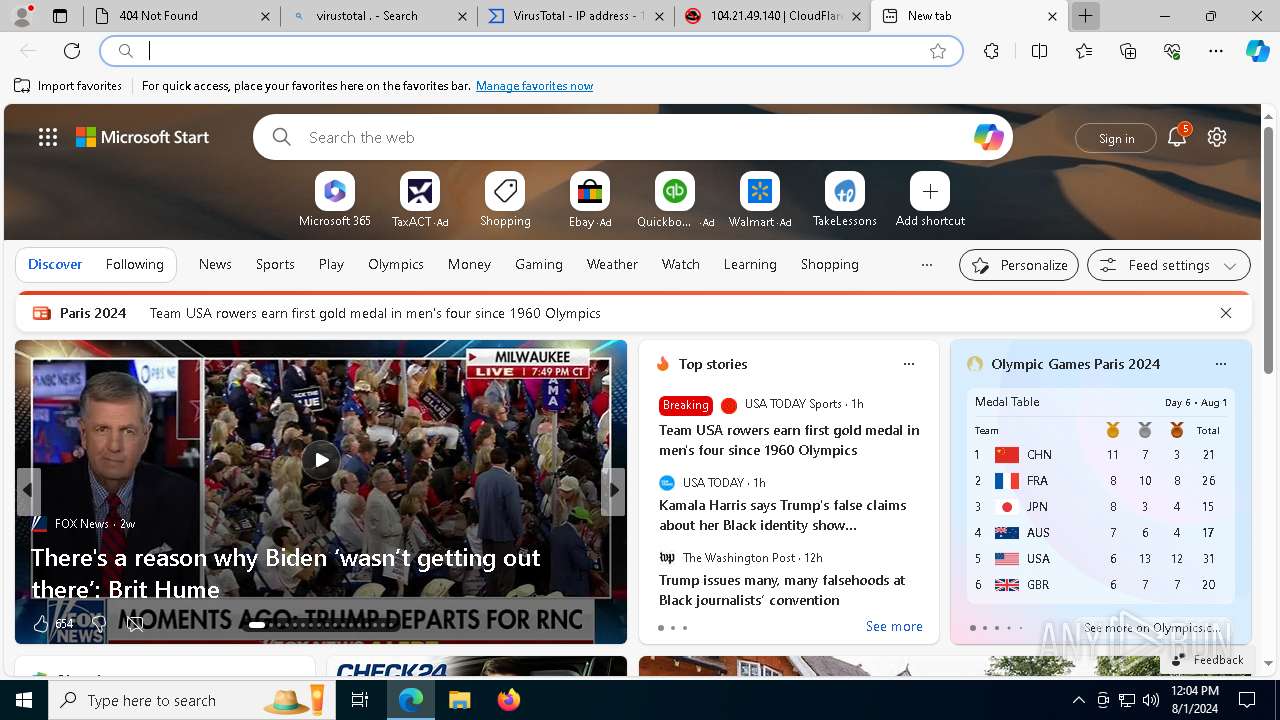This screenshot has height=720, width=1280.
Task: Open the Extensions puzzle icon
Action: (x=991, y=51)
